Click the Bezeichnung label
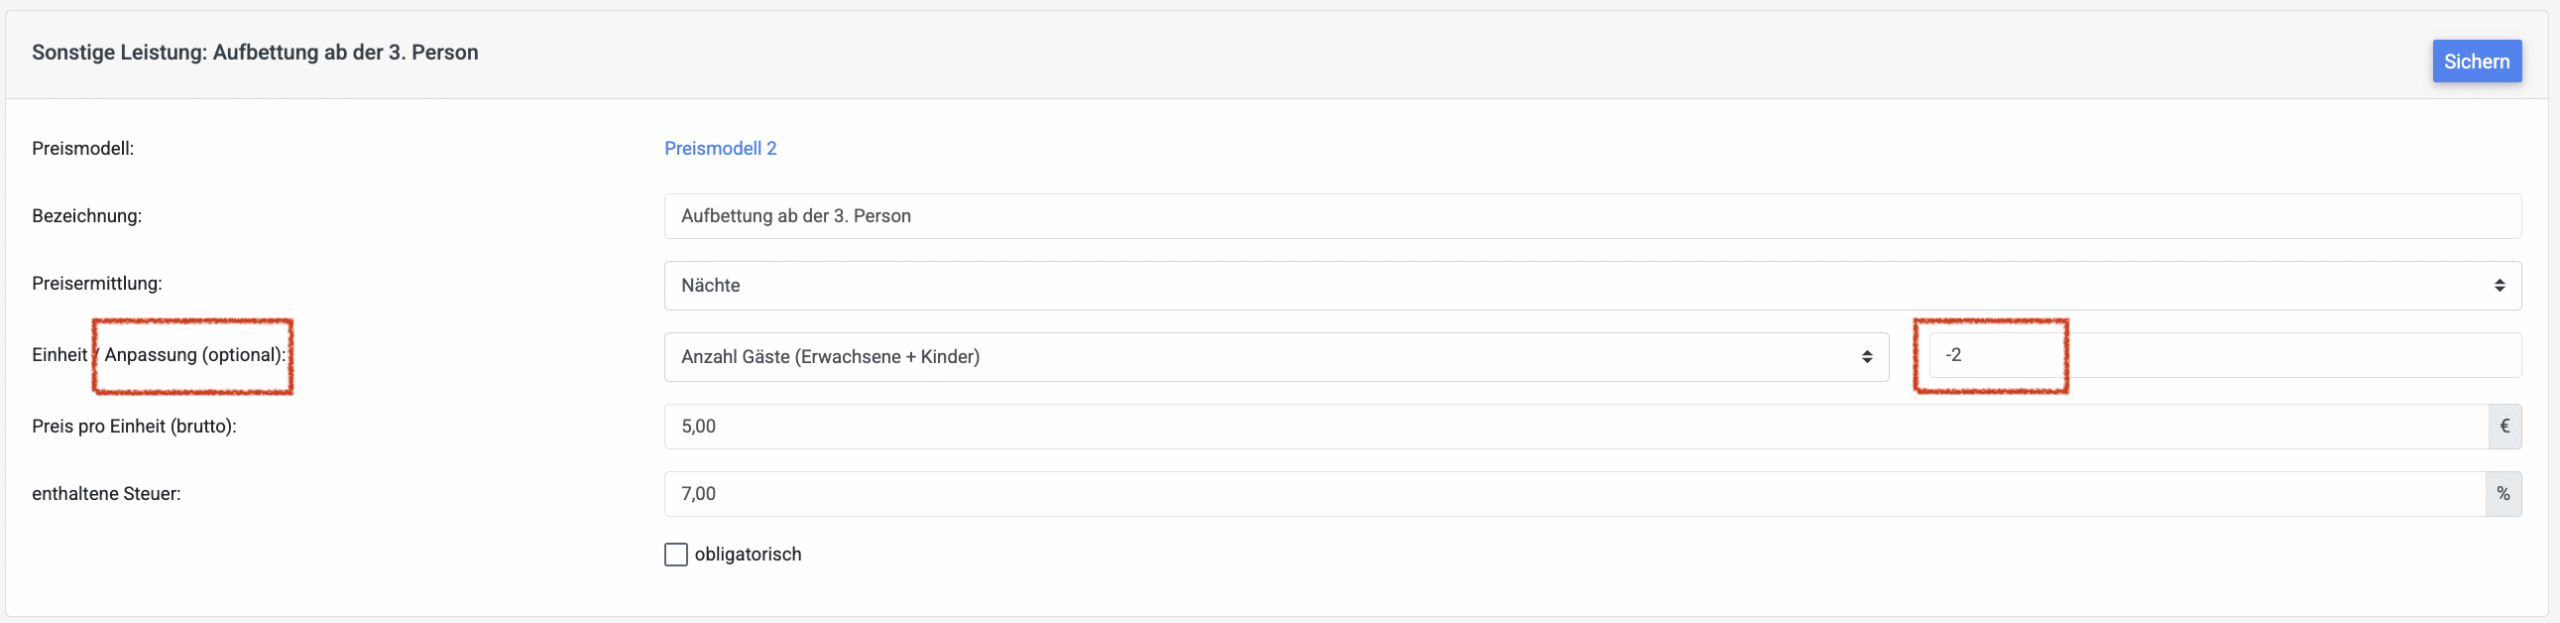Viewport: 2560px width, 623px height. (87, 216)
